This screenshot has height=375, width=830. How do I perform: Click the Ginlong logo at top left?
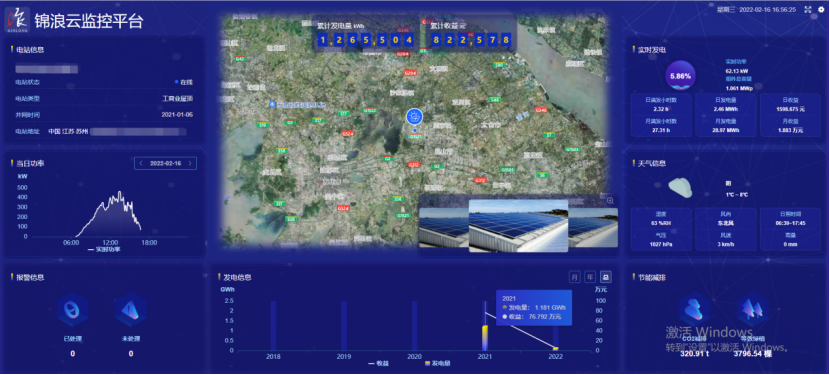pos(18,20)
